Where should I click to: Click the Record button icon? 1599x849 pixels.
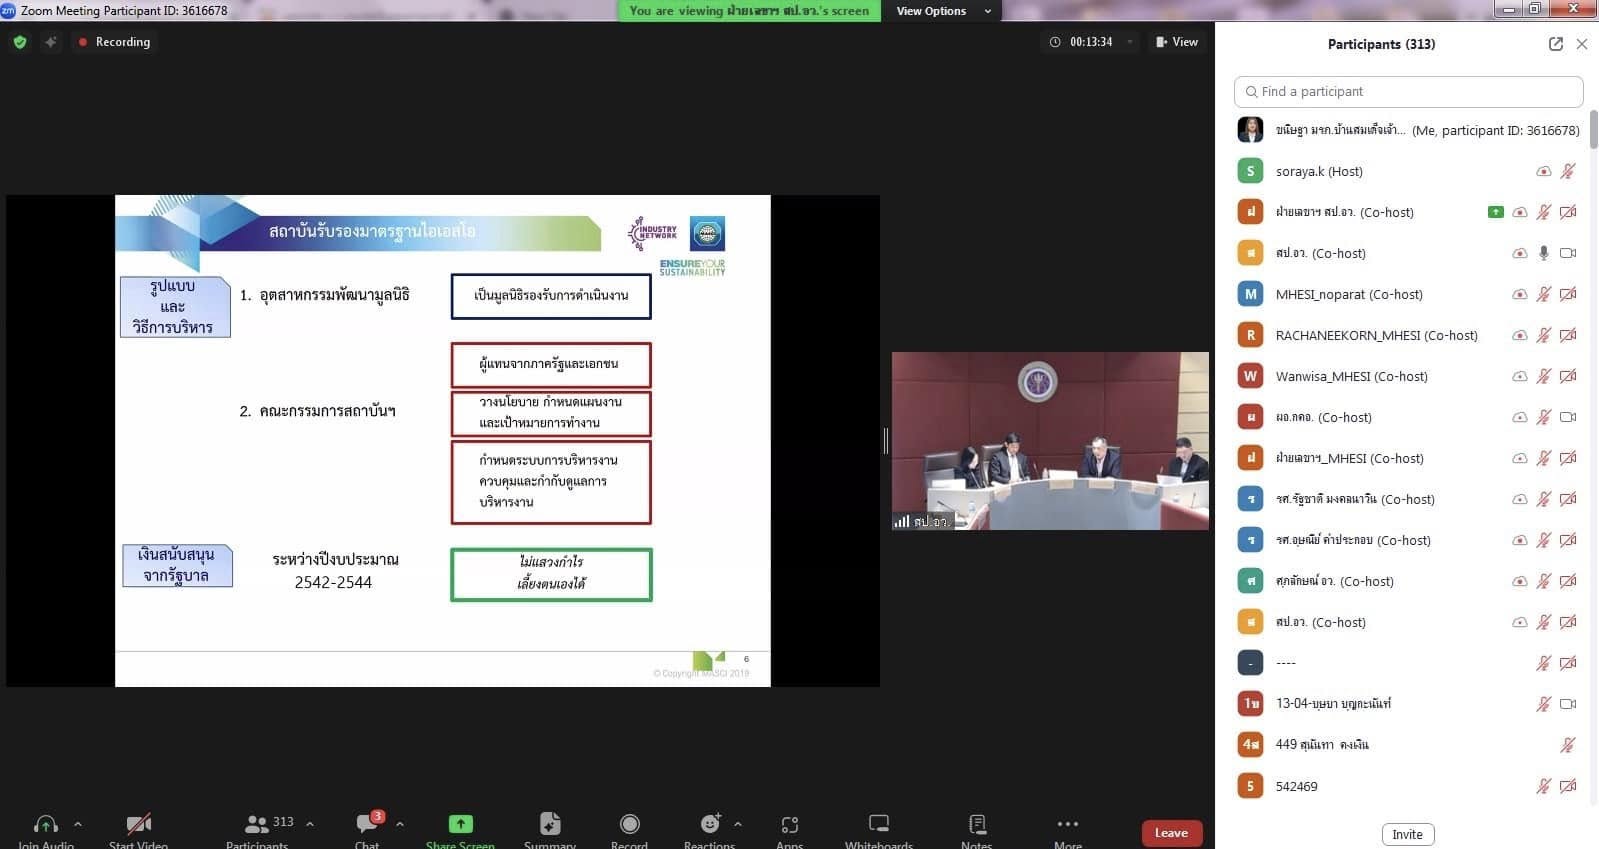[x=629, y=824]
